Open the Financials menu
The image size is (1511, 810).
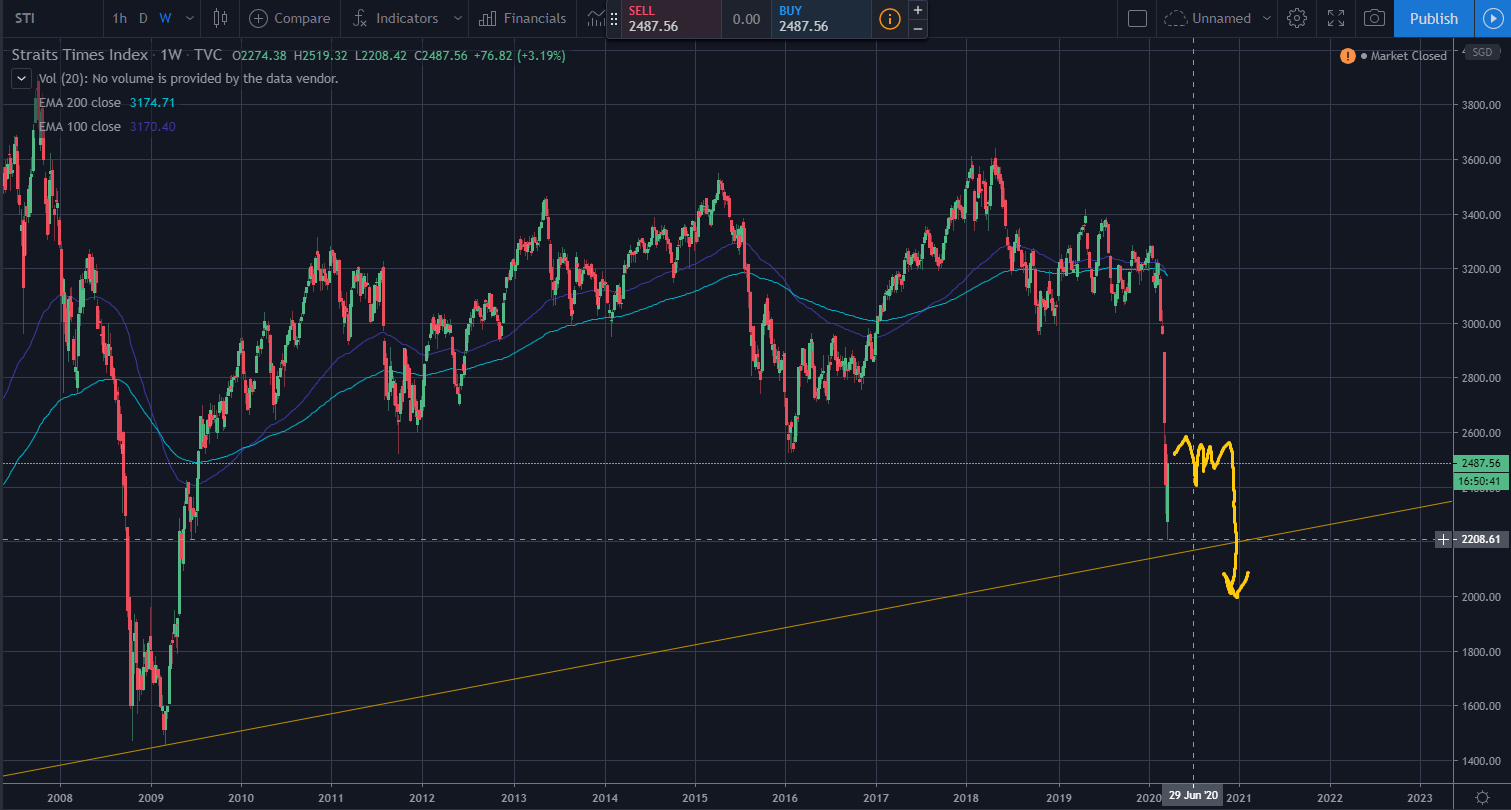click(x=522, y=18)
